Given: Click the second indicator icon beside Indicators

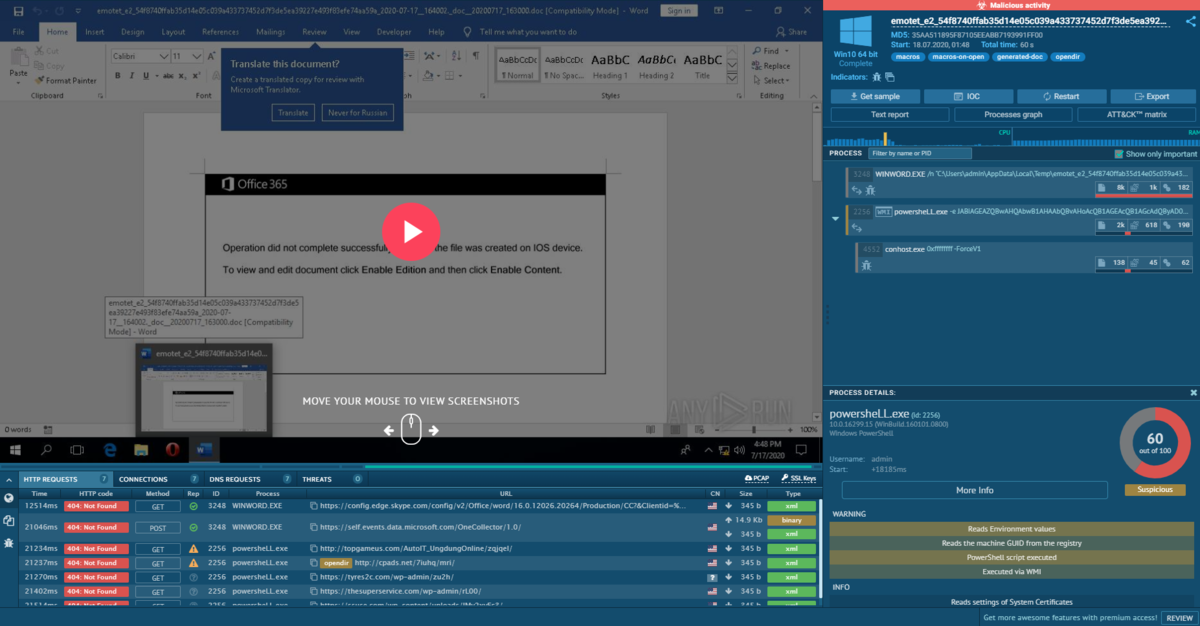Looking at the screenshot, I should pyautogui.click(x=889, y=76).
